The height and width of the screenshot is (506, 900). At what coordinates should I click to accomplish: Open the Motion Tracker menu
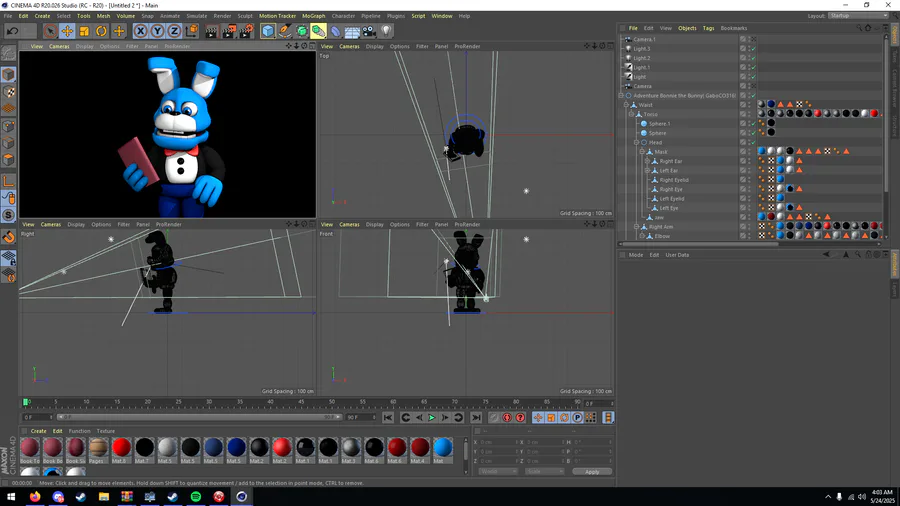pos(277,16)
